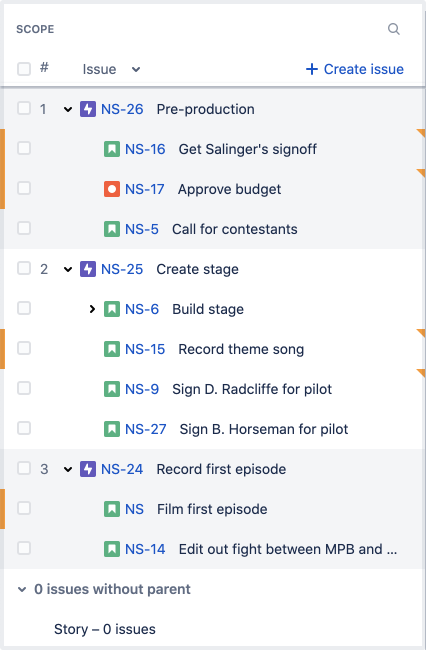Screen dimensions: 426x650
Task: Click the story icon beside NS-16
Action: (x=112, y=149)
